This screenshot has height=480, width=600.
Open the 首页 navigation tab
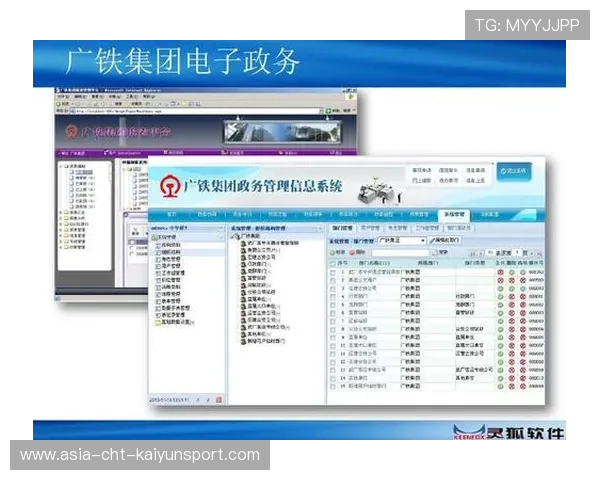pyautogui.click(x=171, y=214)
